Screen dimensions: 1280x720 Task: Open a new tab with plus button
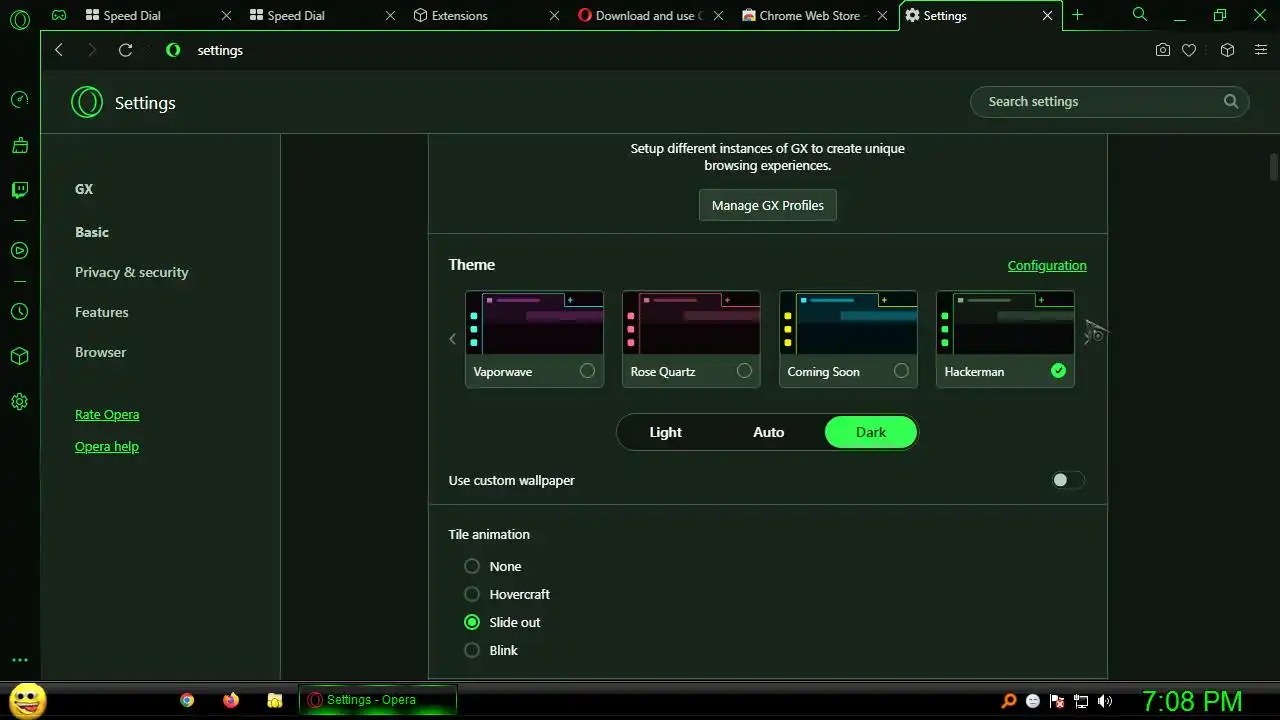point(1077,15)
